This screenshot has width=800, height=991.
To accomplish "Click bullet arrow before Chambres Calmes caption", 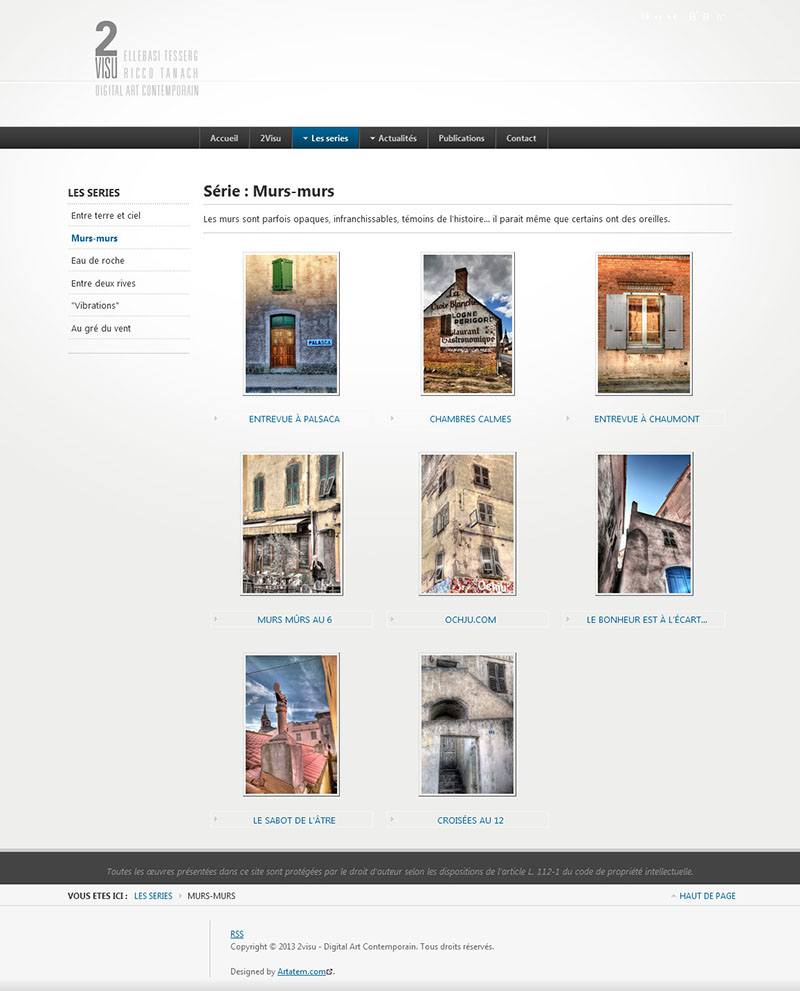I will [x=391, y=418].
